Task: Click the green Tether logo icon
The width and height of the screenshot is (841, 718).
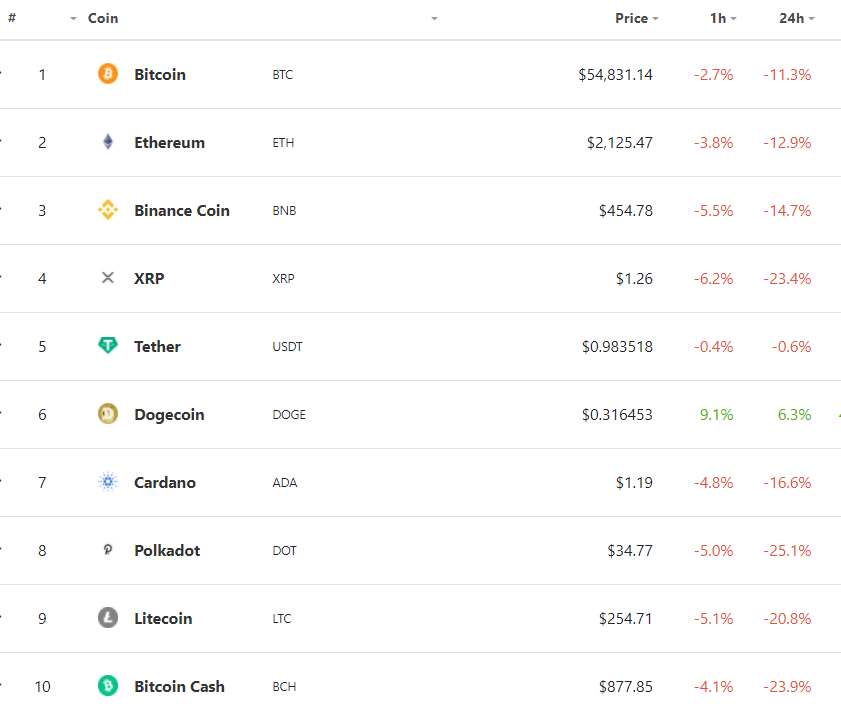Action: pos(108,346)
